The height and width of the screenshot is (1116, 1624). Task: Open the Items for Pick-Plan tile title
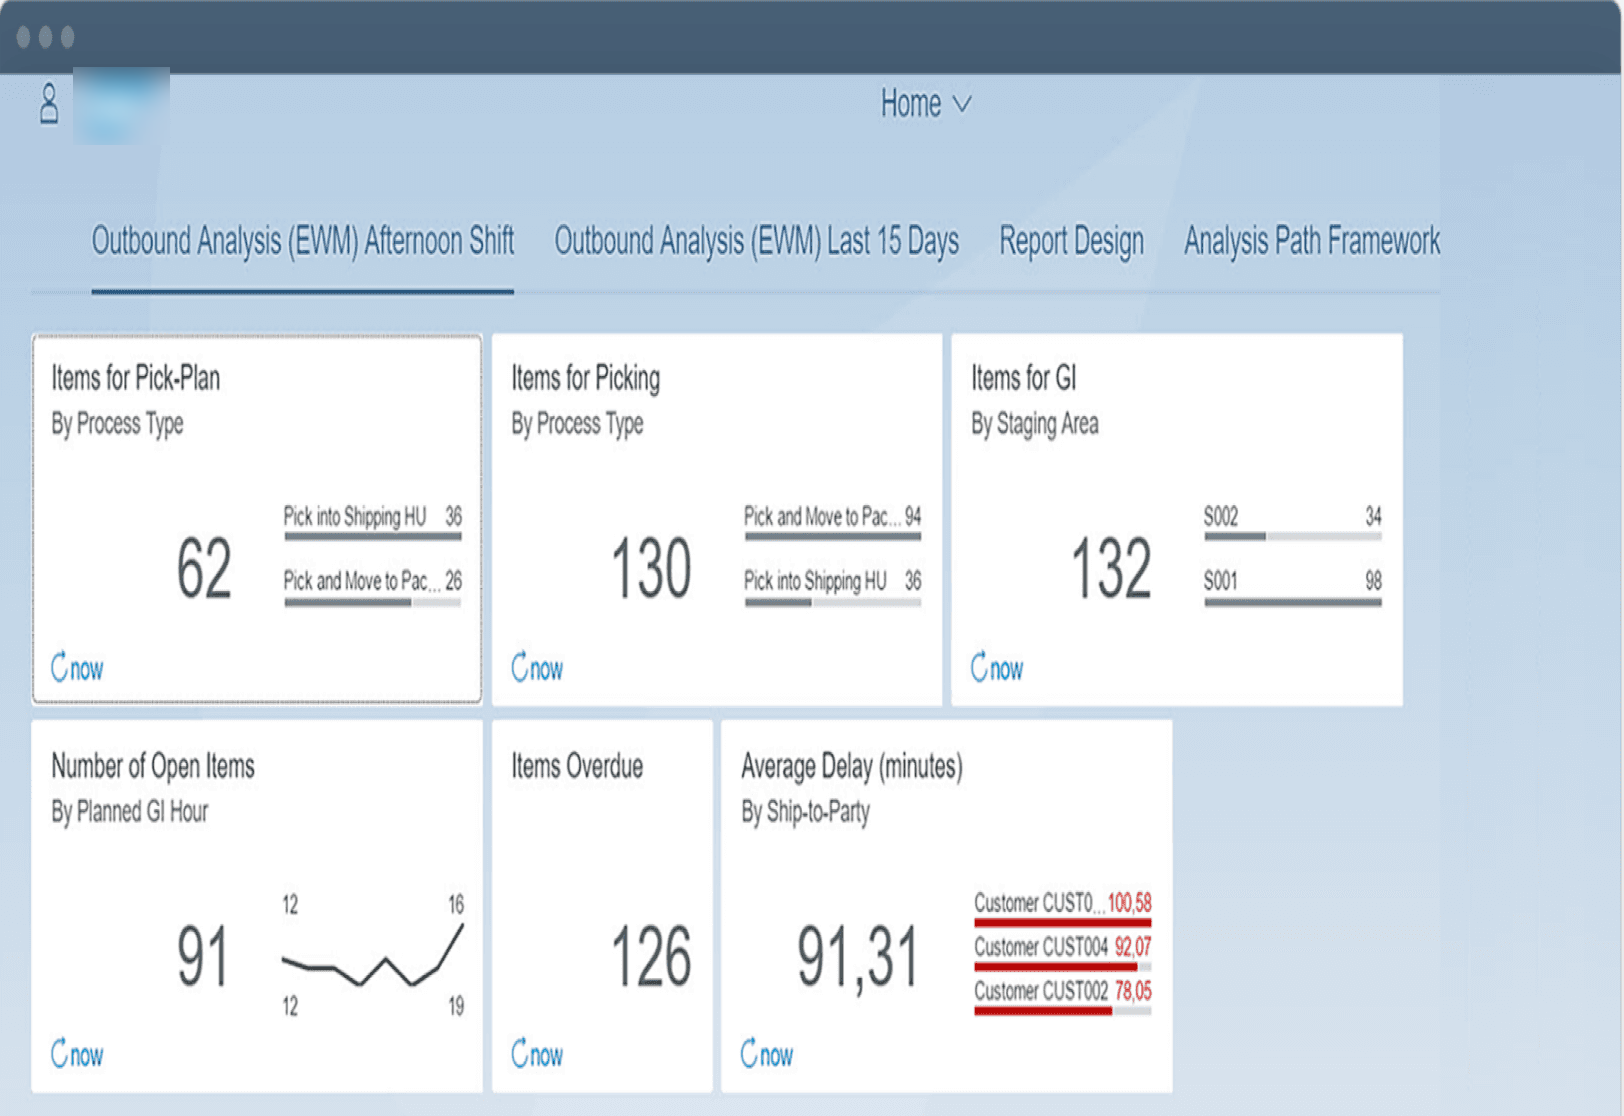136,378
